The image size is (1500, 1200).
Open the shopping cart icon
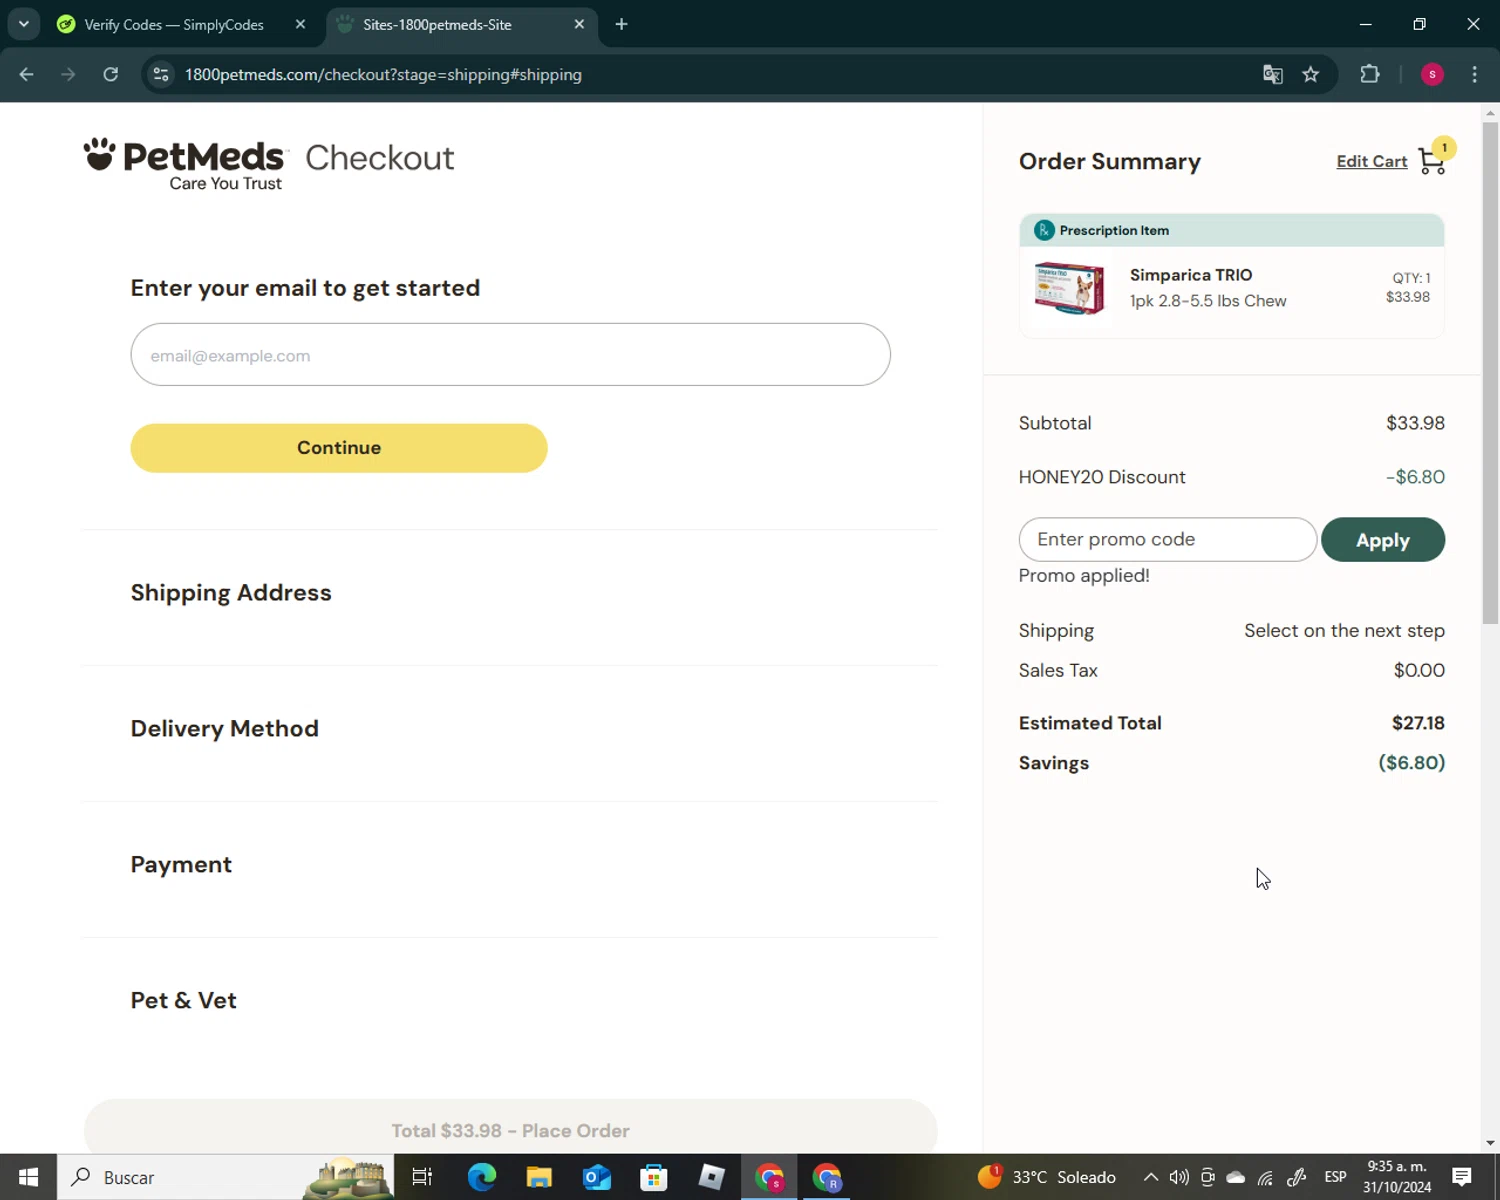click(1433, 160)
